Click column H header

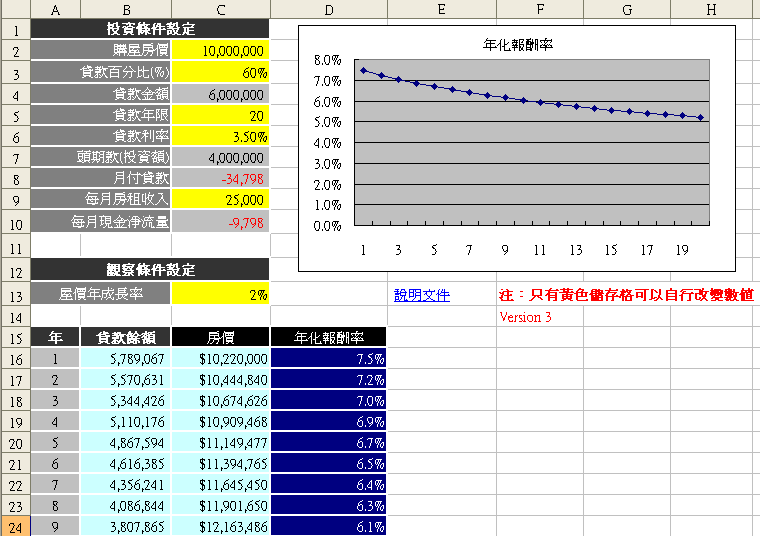click(711, 9)
